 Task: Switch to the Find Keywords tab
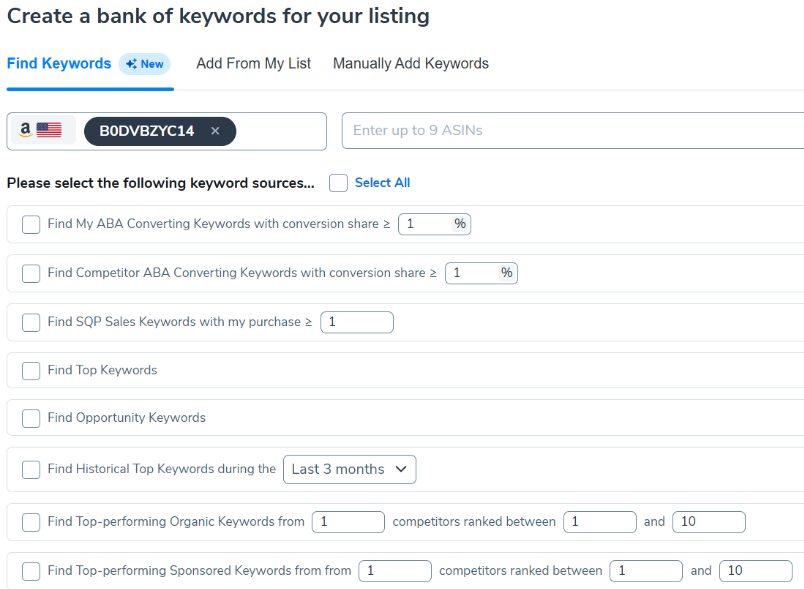59,64
